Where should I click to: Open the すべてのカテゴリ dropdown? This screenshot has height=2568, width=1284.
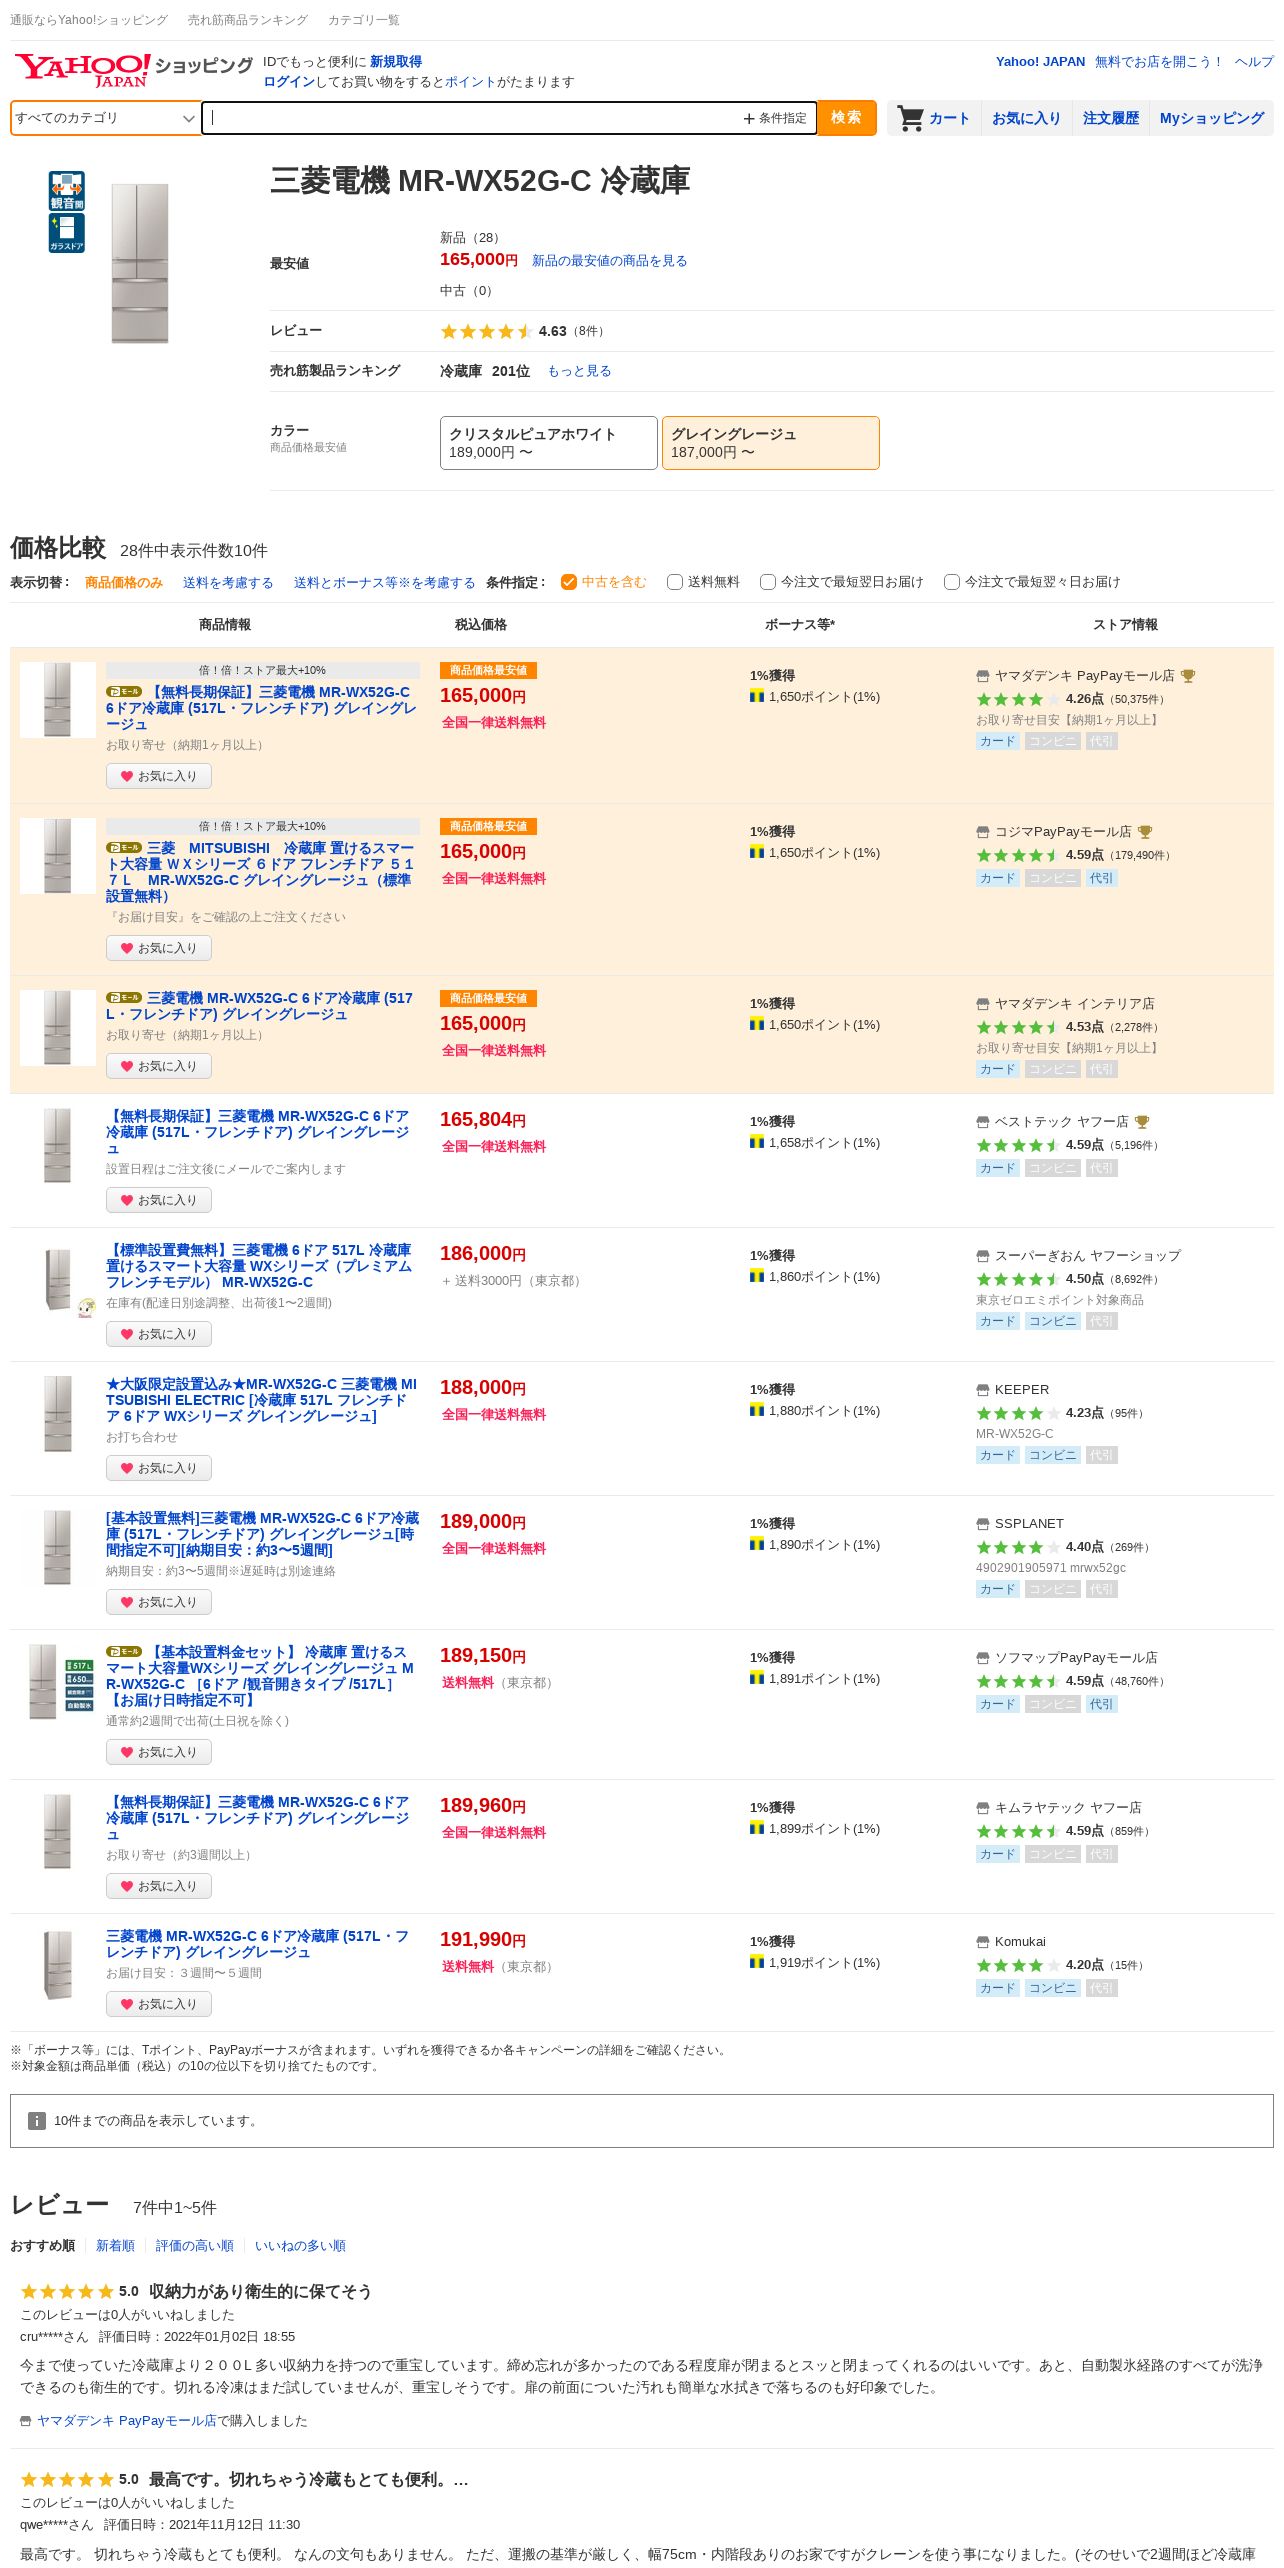point(105,118)
